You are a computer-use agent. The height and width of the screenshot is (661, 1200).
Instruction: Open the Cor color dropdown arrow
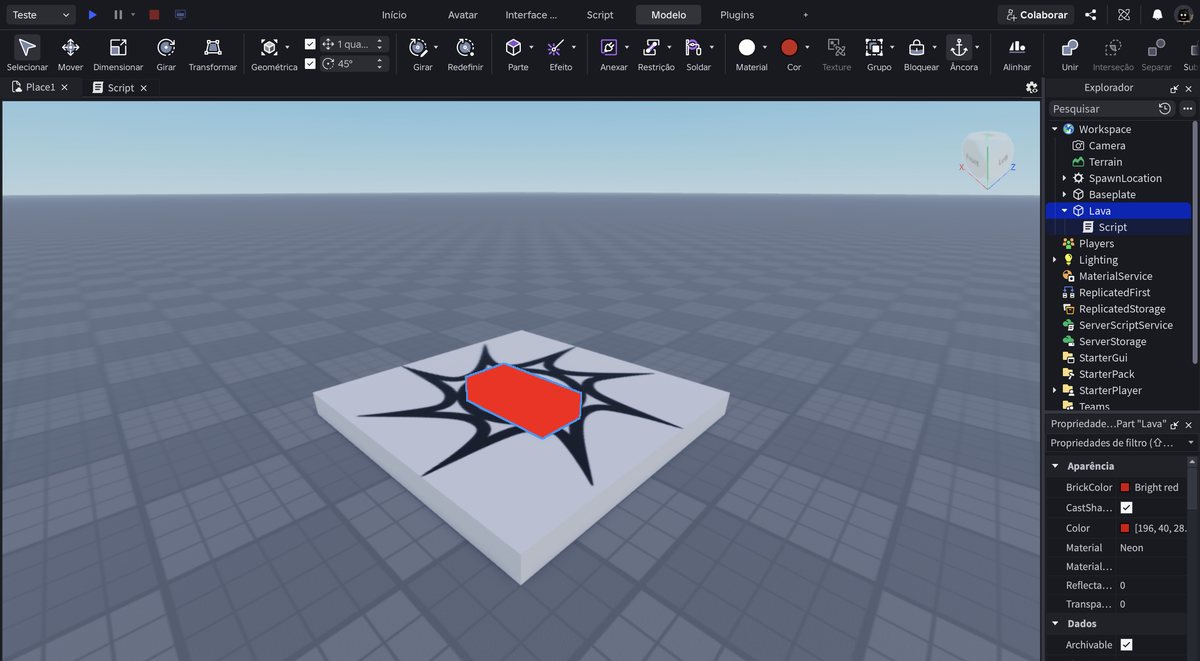(x=808, y=47)
